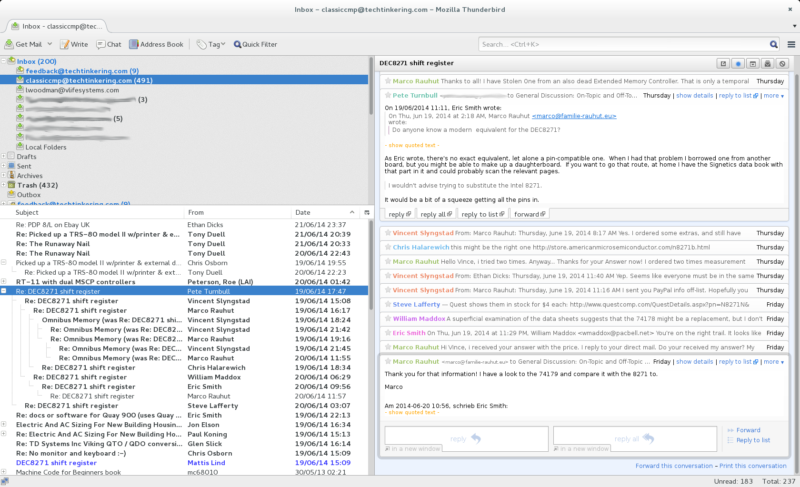Select the Inbox (200) unified folder
800x487 pixels.
pos(37,61)
